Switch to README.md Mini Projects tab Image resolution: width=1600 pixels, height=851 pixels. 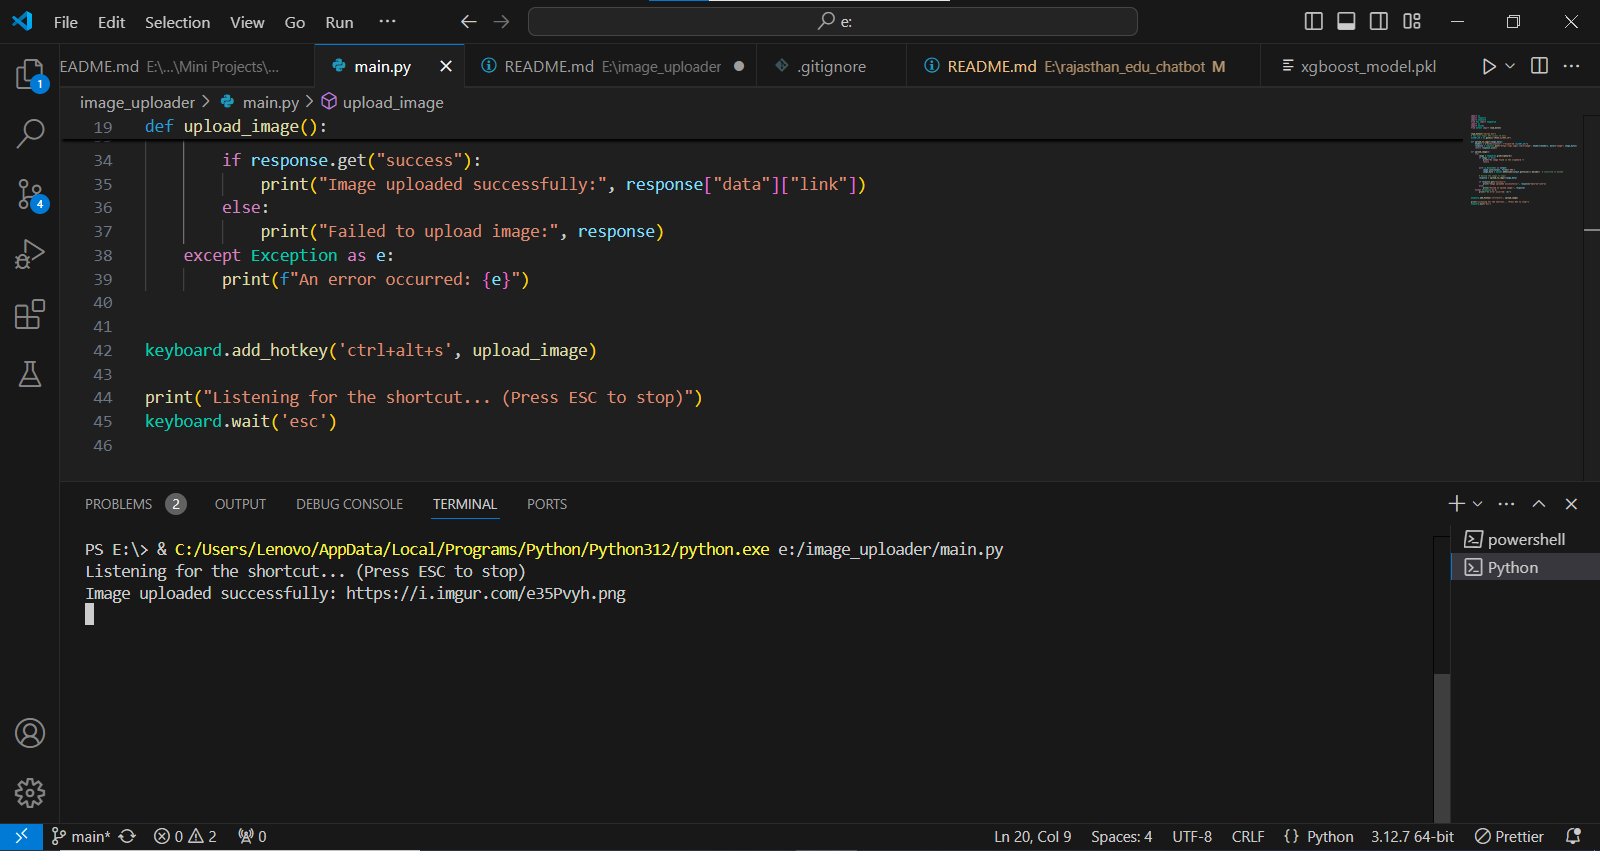coord(185,66)
